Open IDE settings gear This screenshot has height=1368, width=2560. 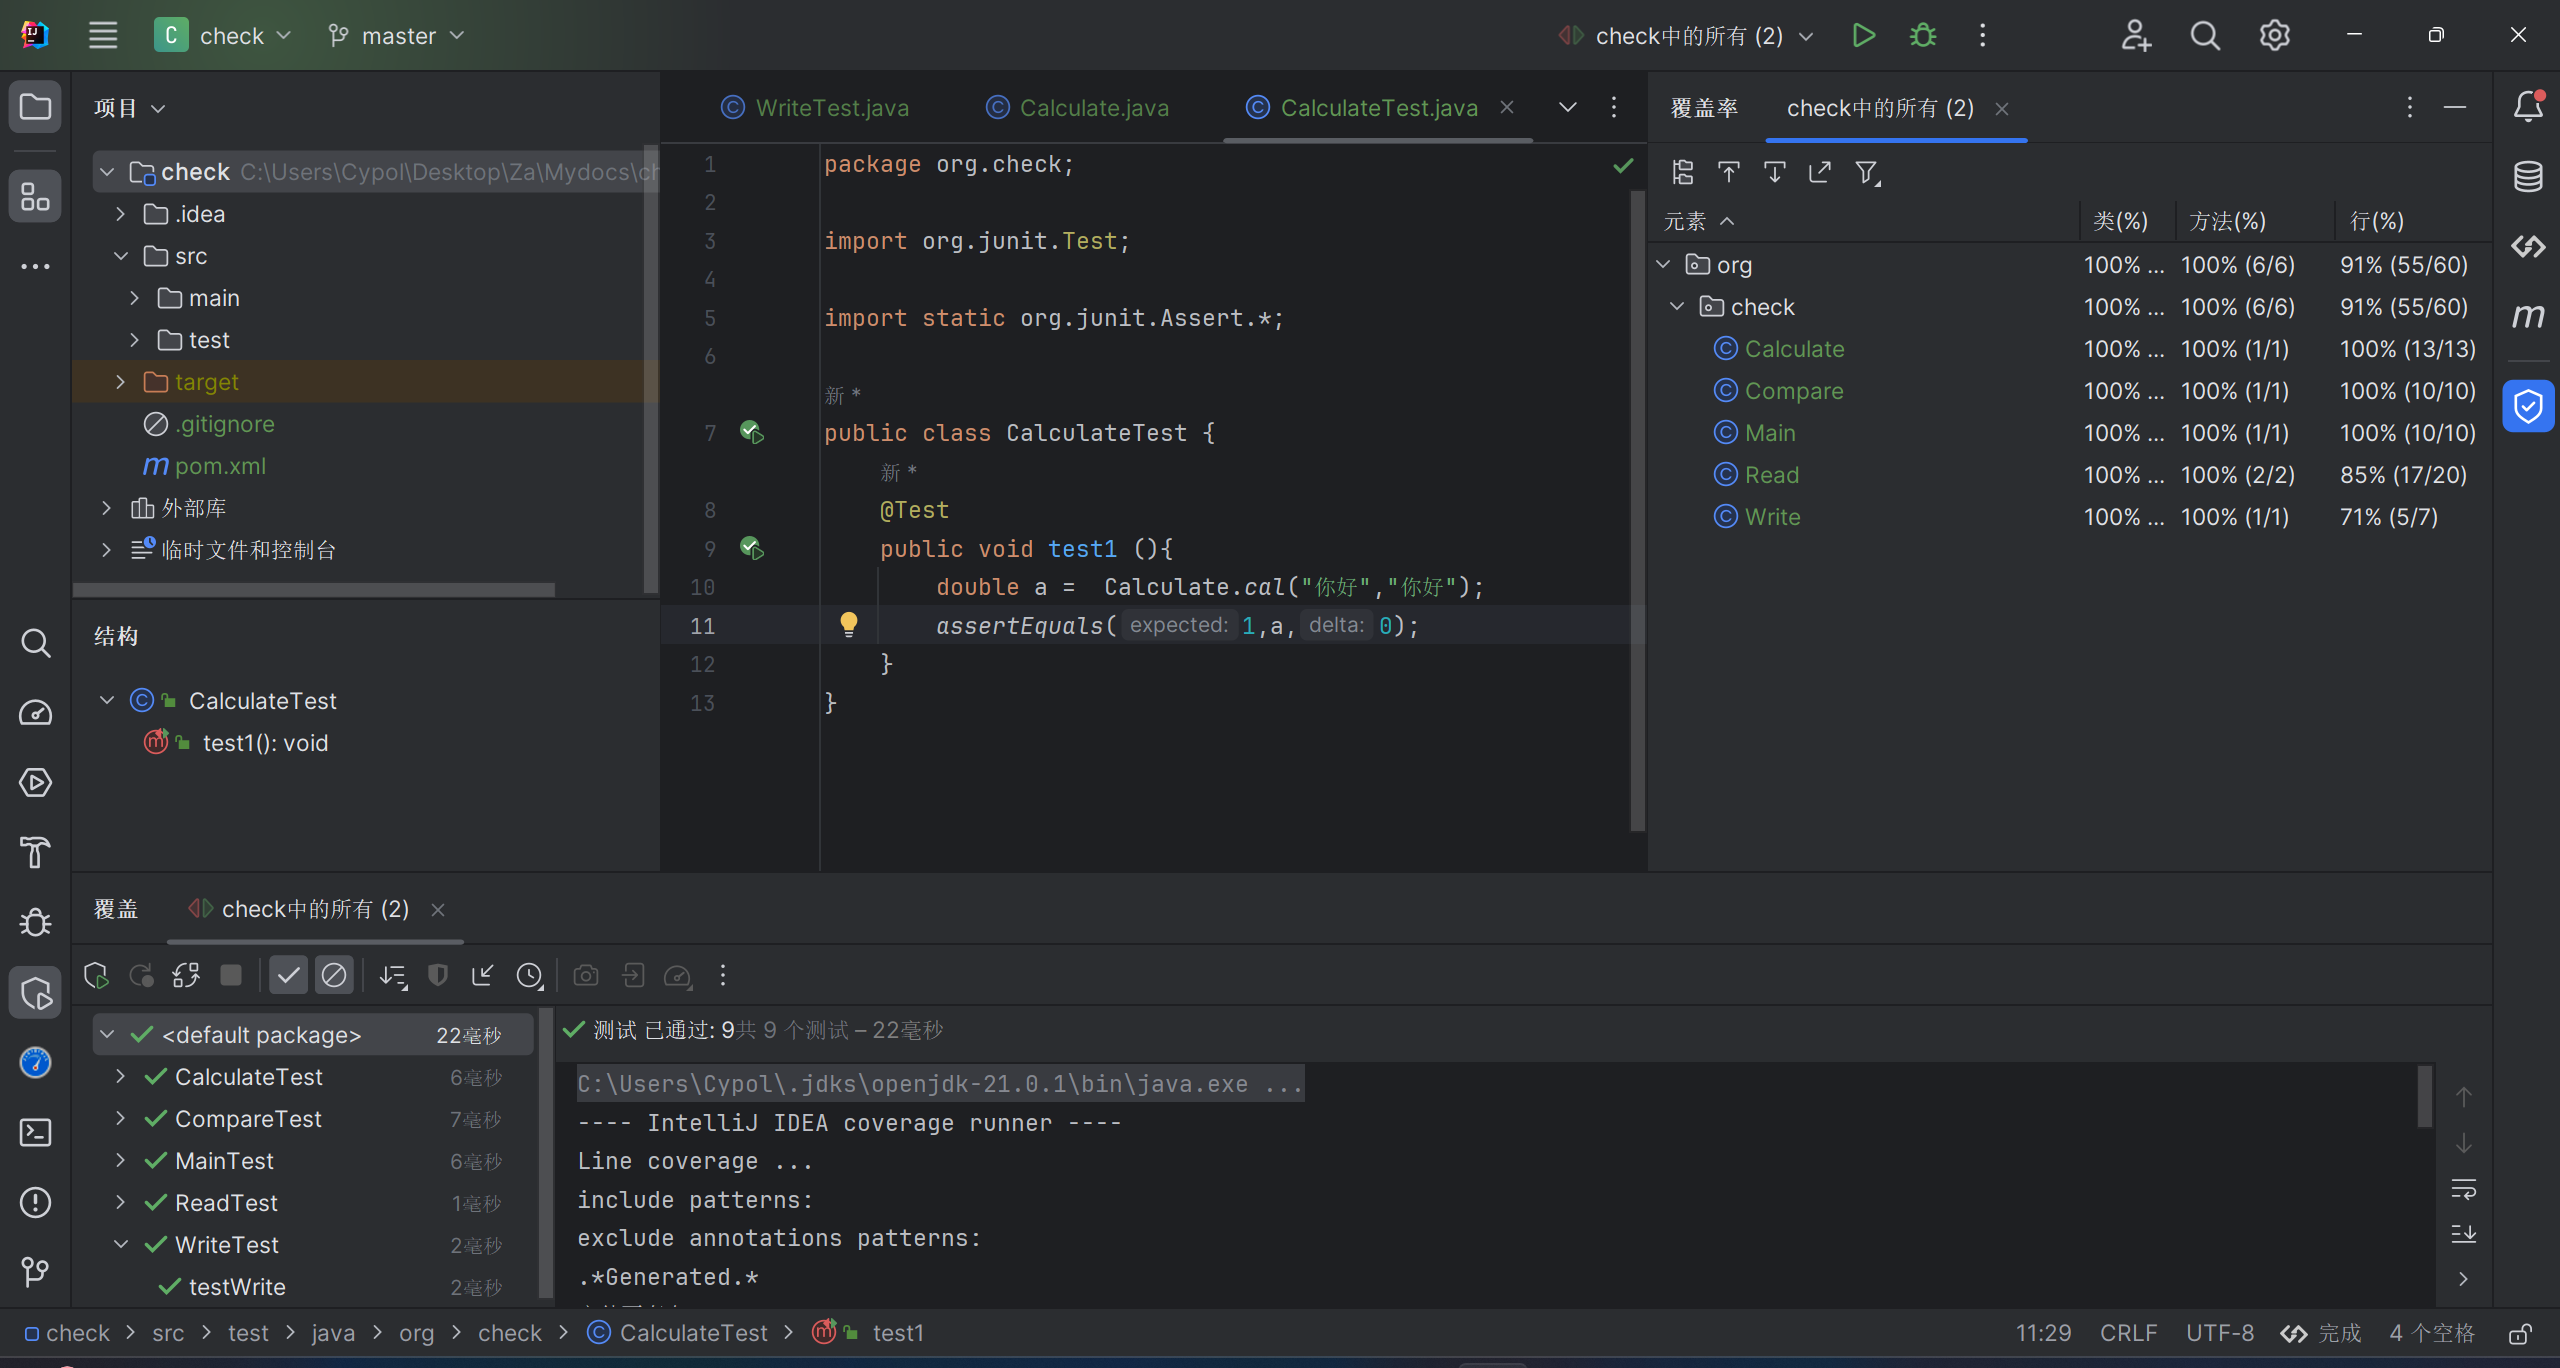pyautogui.click(x=2274, y=36)
